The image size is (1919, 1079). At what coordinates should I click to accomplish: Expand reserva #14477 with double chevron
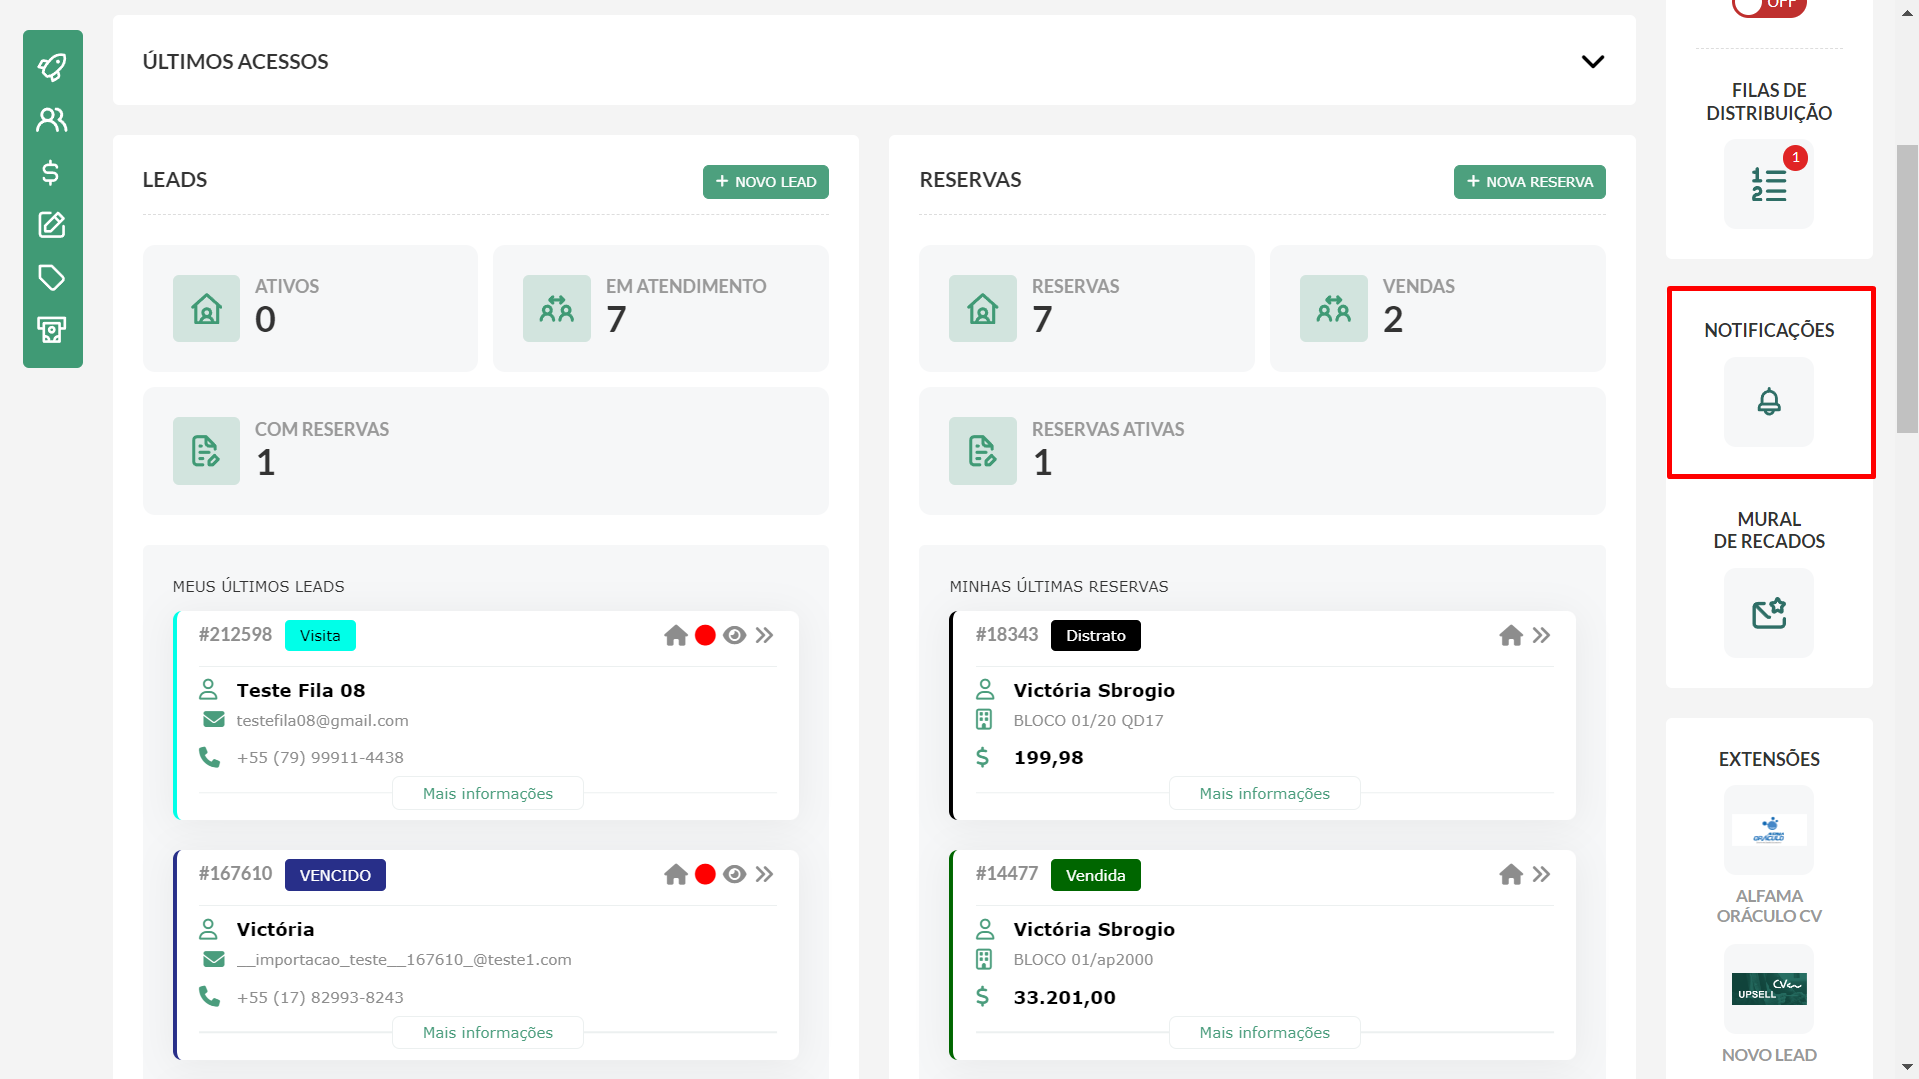[1542, 875]
